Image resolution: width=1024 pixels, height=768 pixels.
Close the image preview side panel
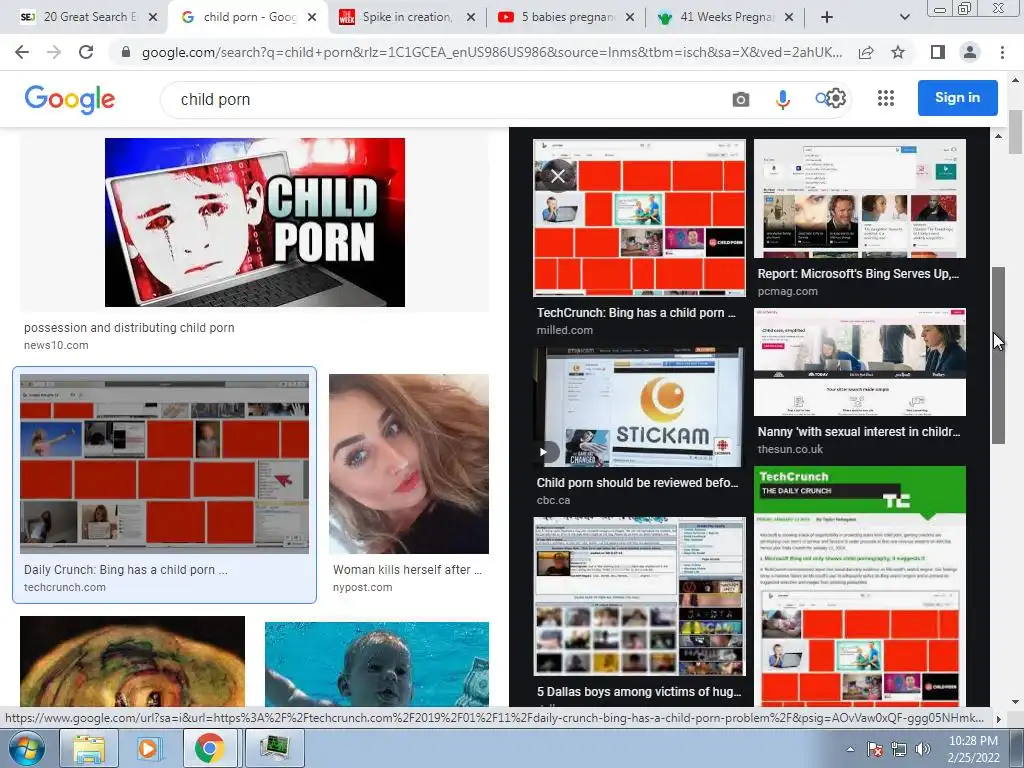558,176
